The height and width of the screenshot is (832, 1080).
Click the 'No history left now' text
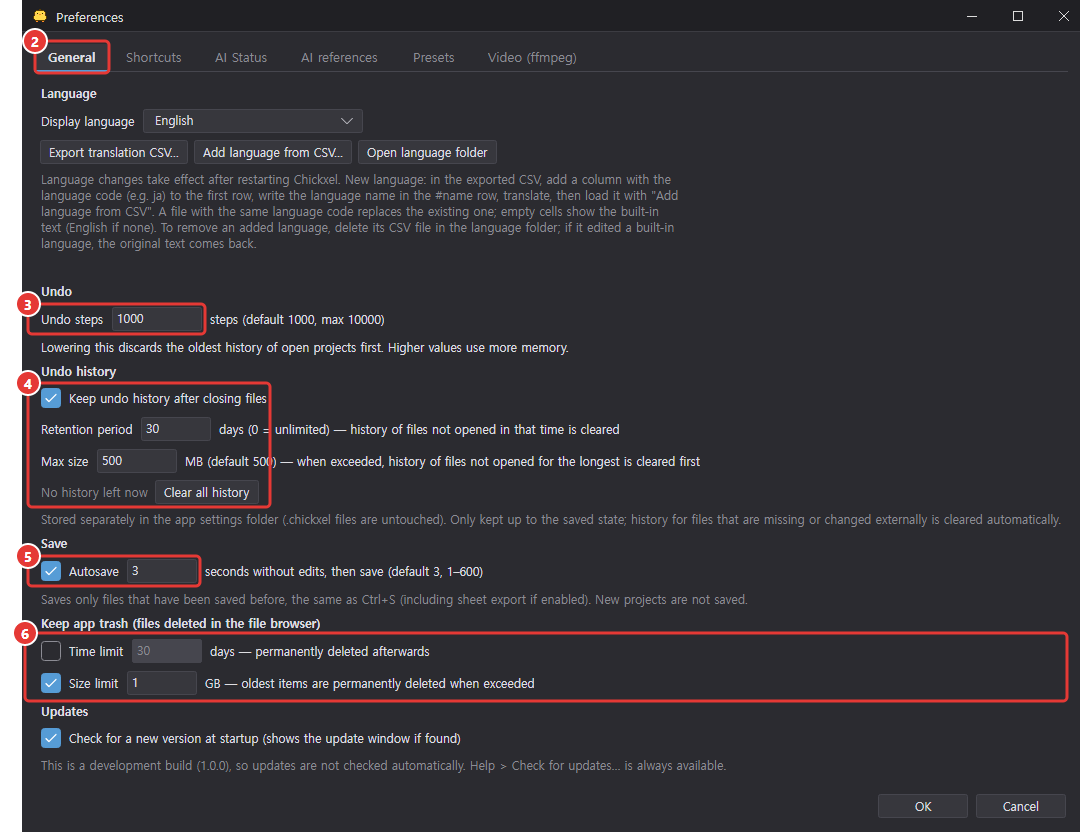[x=94, y=492]
